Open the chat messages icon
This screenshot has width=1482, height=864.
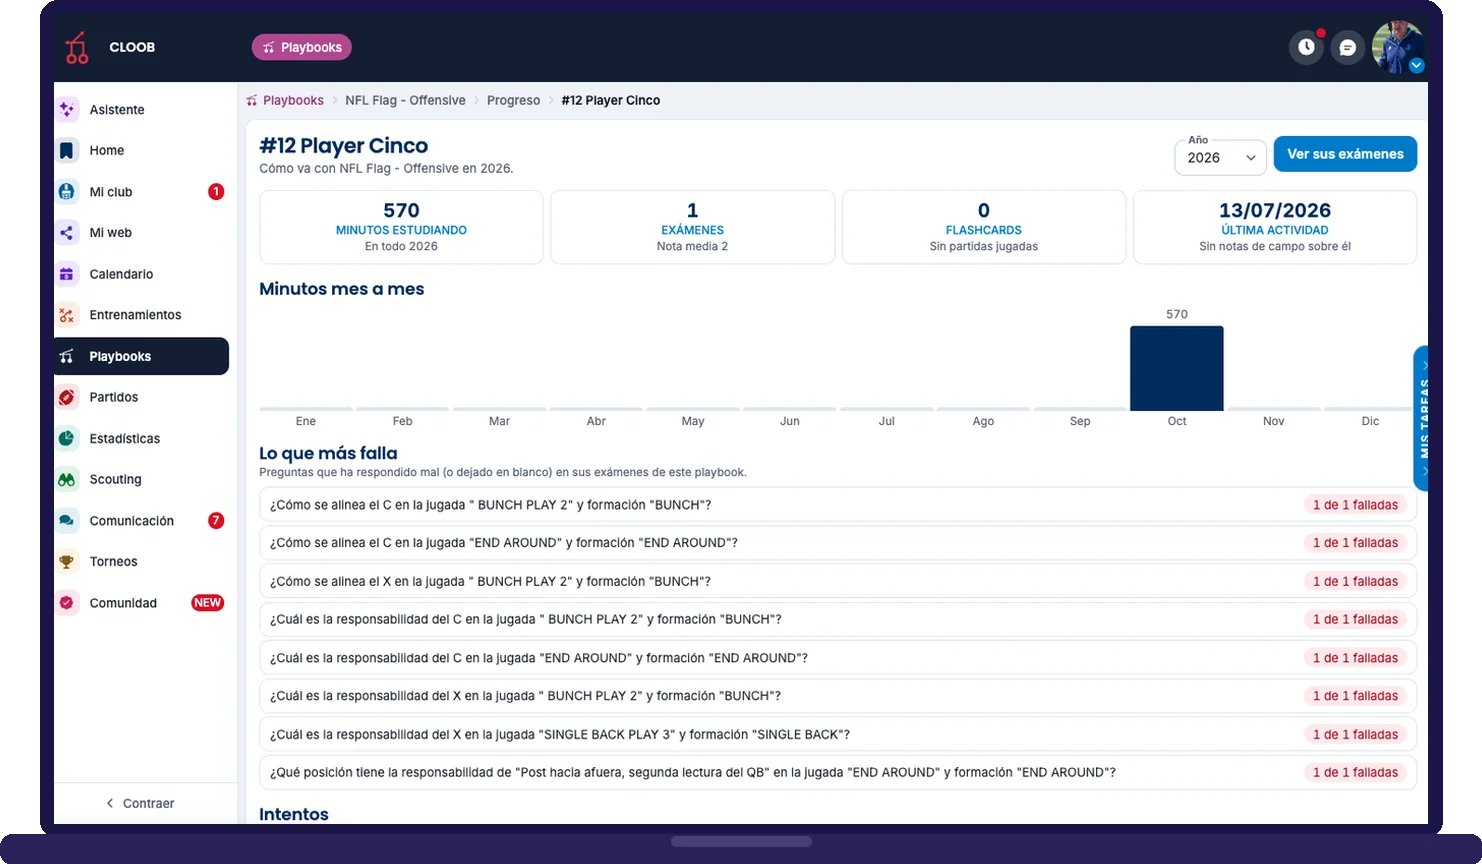tap(1347, 47)
